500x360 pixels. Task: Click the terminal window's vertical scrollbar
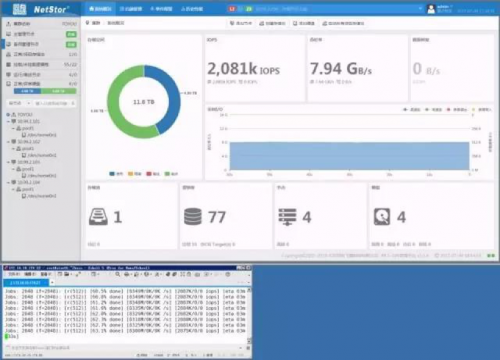point(248,315)
